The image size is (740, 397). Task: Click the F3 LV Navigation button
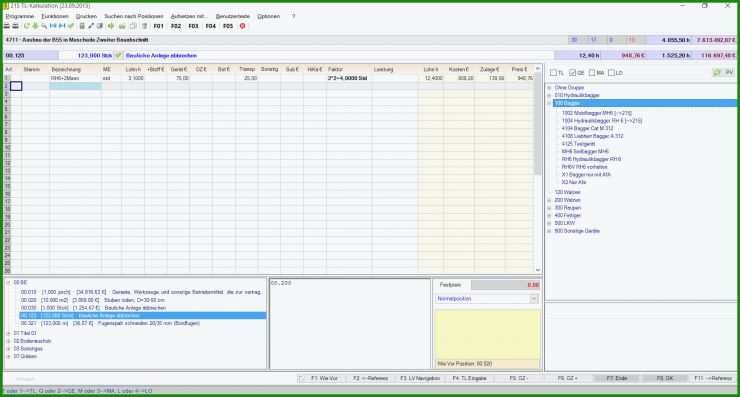click(x=420, y=379)
